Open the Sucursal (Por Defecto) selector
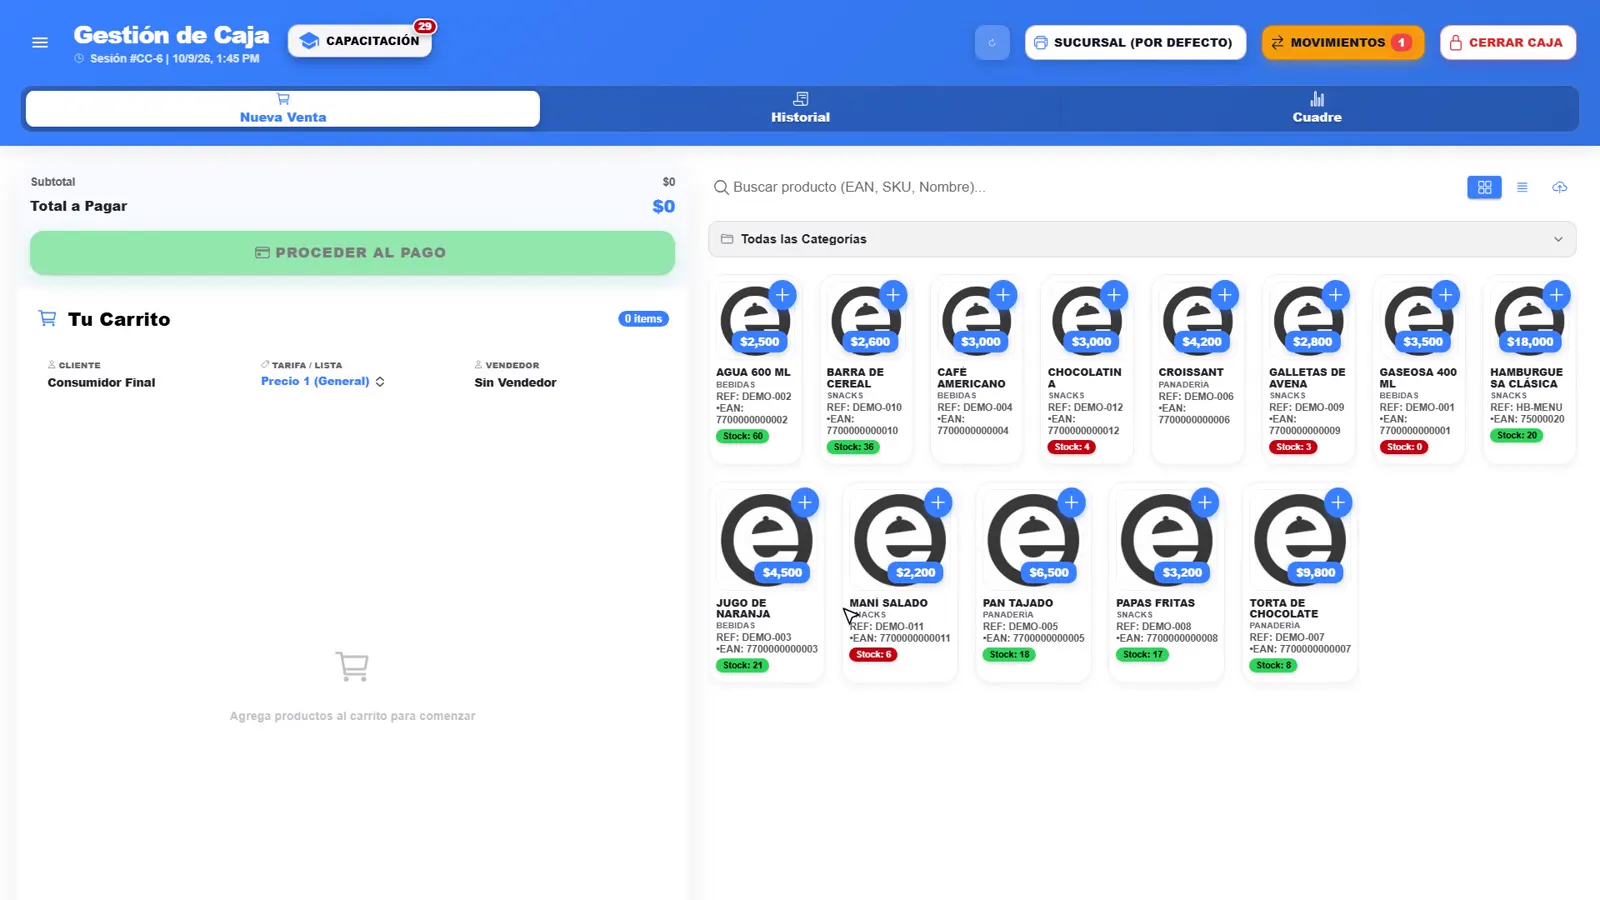Viewport: 1600px width, 900px height. pyautogui.click(x=1135, y=43)
